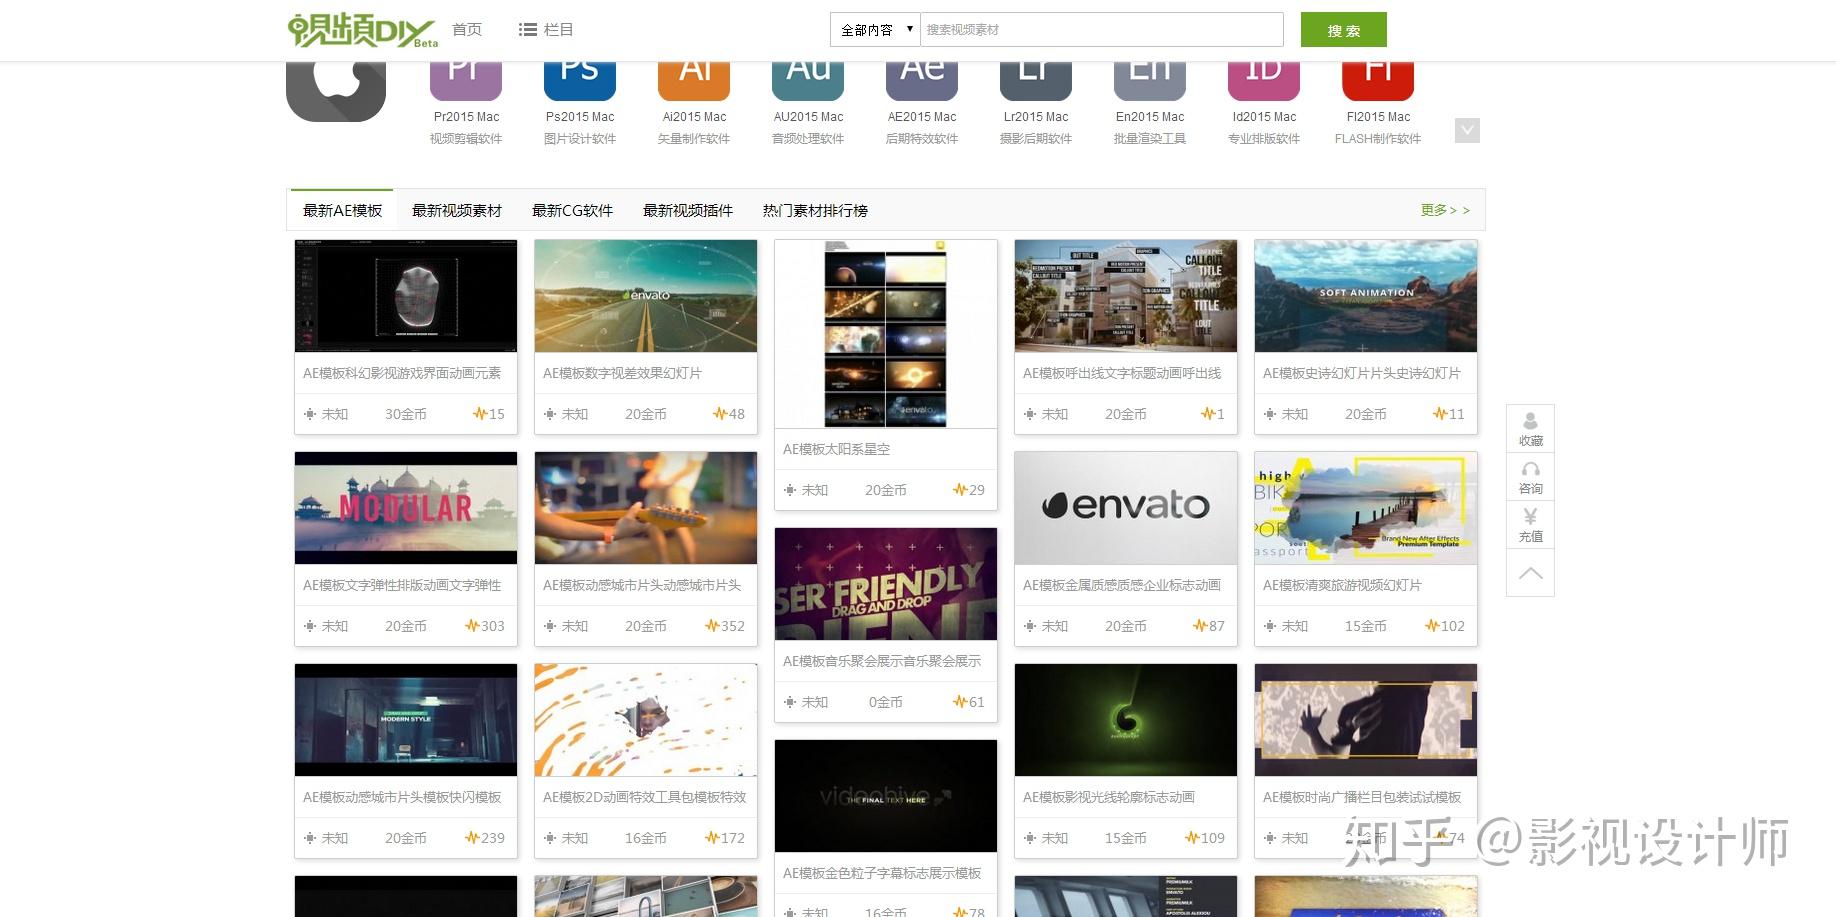Click the 2D animation effects toolkit thumbnail
This screenshot has height=917, width=1836.
pos(646,720)
